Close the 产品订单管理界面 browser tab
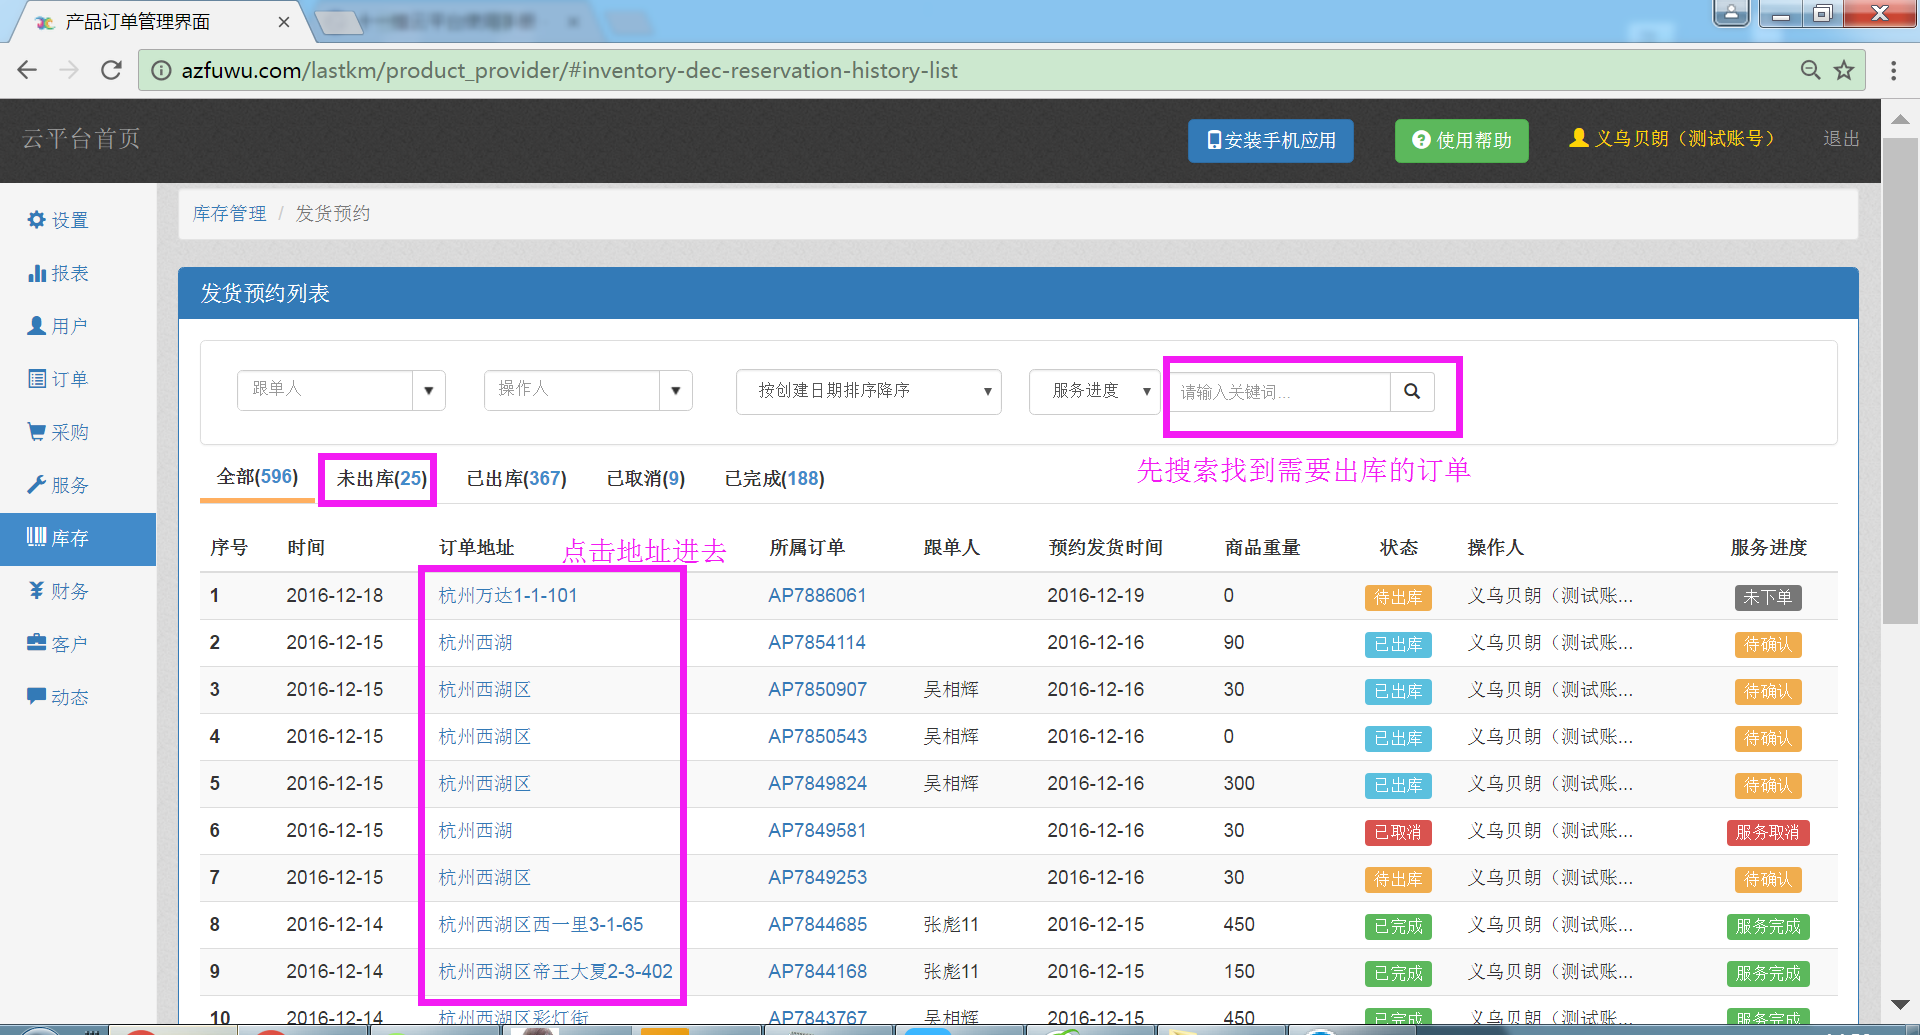1920x1035 pixels. click(284, 22)
